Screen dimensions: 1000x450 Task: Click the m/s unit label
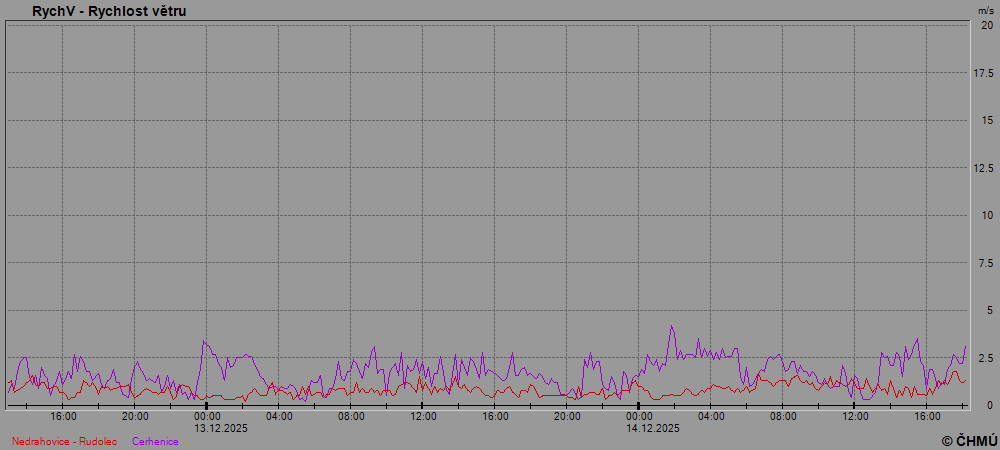pyautogui.click(x=985, y=10)
